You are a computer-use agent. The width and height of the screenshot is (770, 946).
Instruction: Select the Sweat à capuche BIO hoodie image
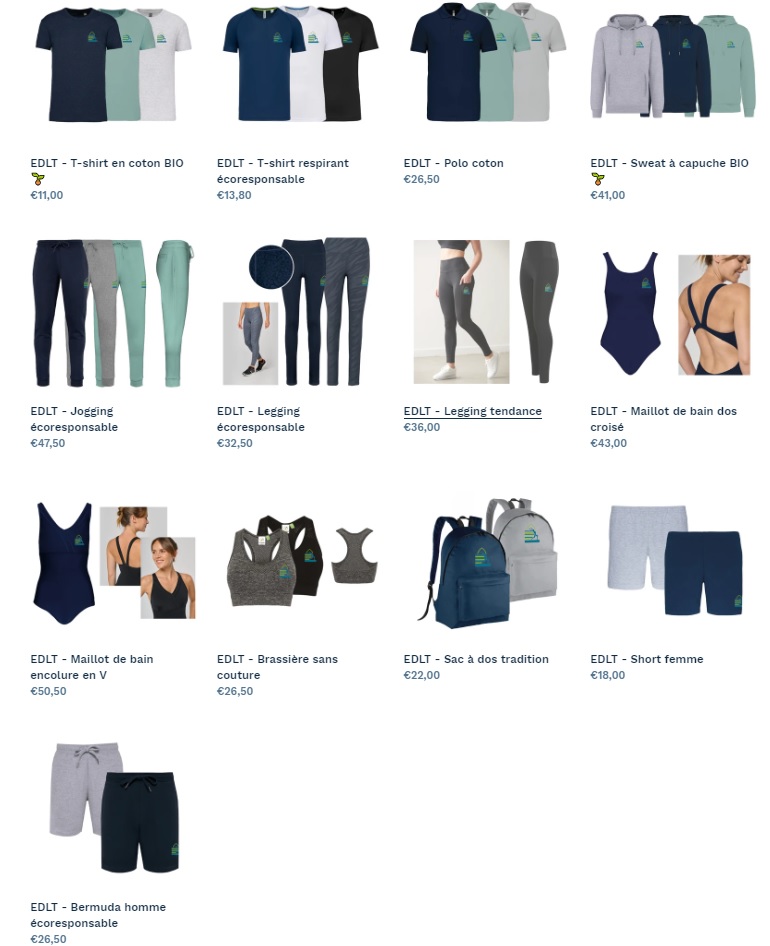pos(673,65)
